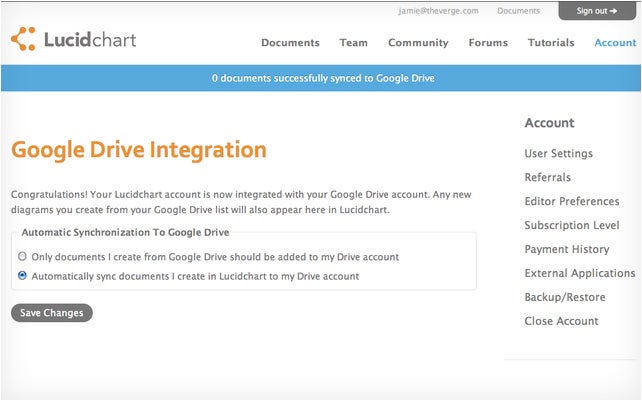Click the Lucidchart wordmark text
This screenshot has height=402, width=642.
click(90, 40)
